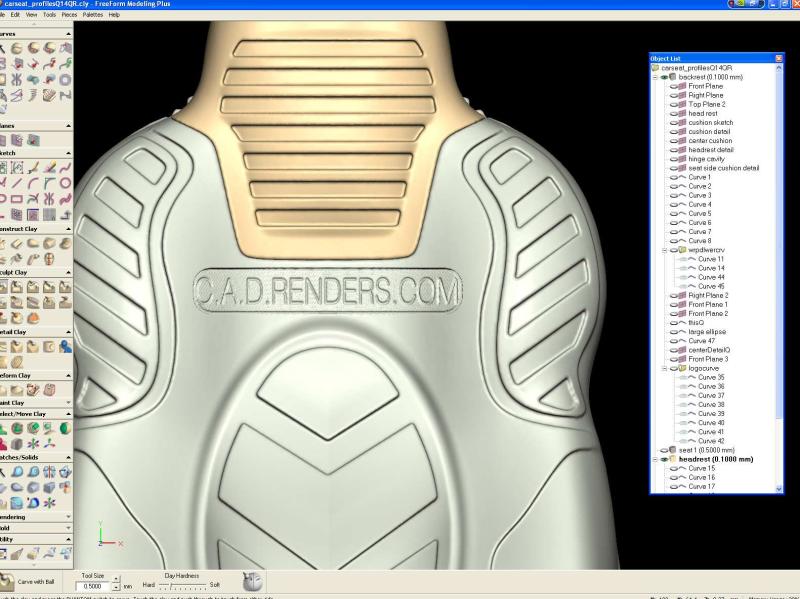Open the Tools menu
This screenshot has width=800, height=599.
pos(49,15)
